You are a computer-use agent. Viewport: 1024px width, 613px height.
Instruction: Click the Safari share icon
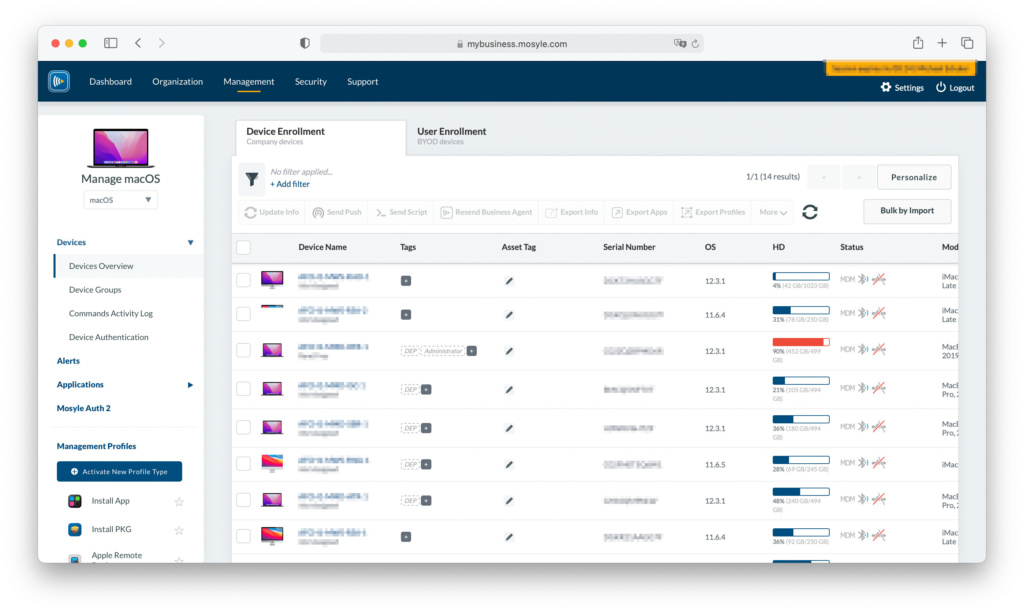[x=917, y=43]
